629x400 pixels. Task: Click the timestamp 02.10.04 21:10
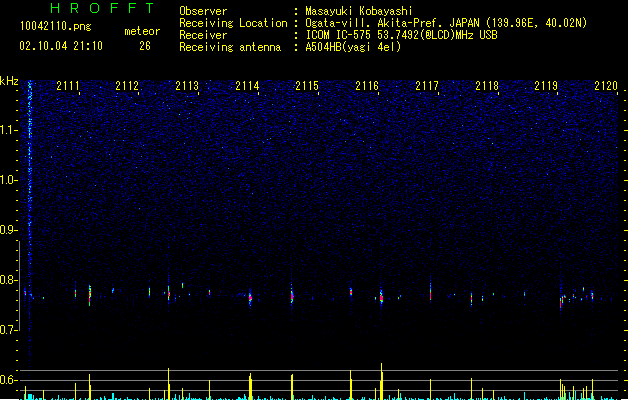(x=61, y=46)
